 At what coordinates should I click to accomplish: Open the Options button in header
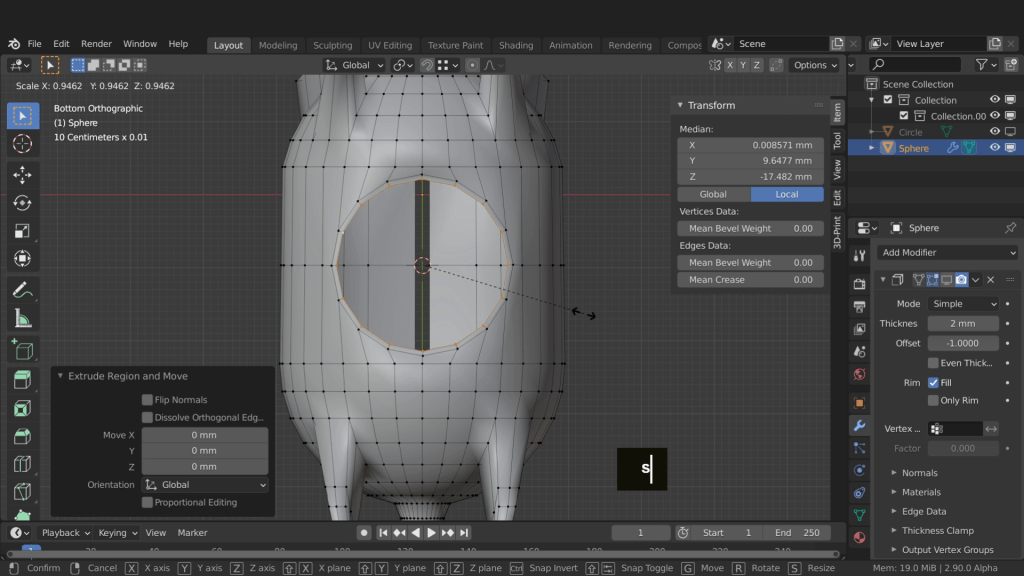[815, 65]
